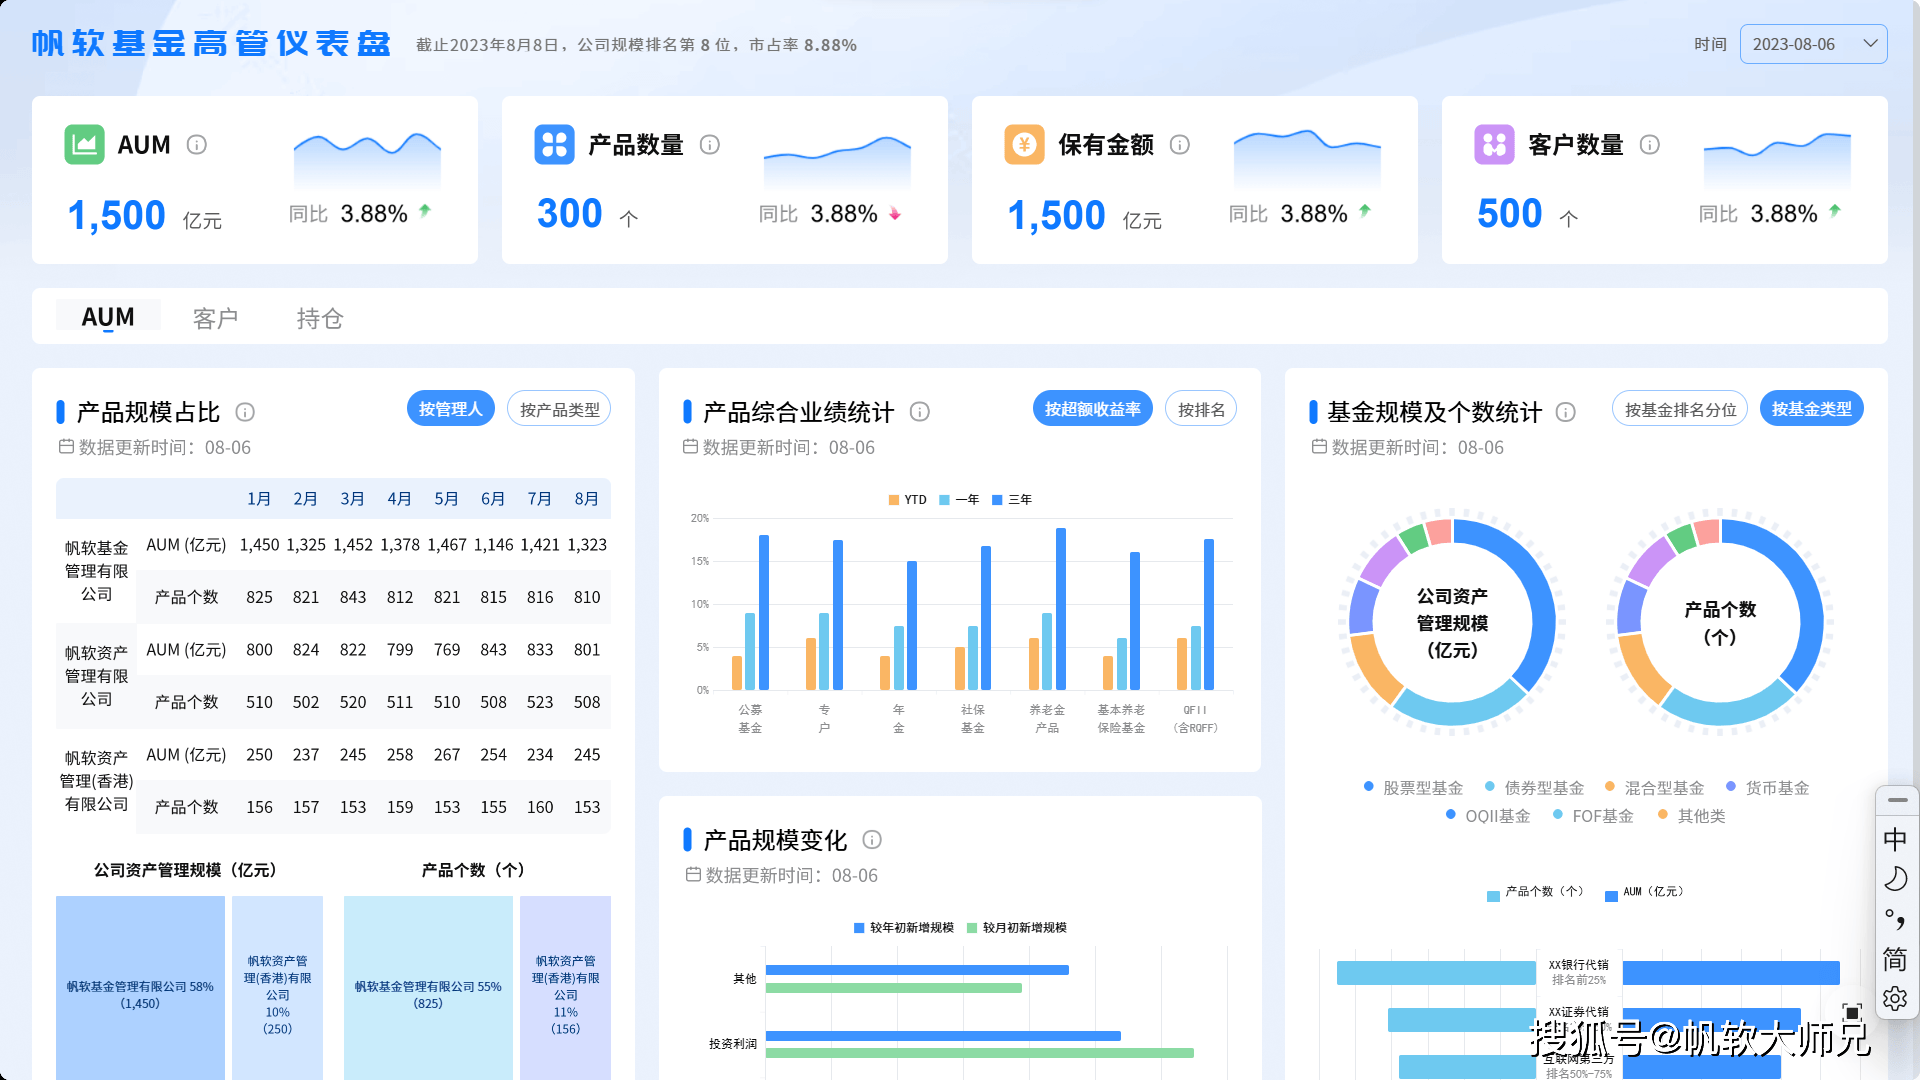Click the blue 产品数量 grid icon

(x=554, y=145)
